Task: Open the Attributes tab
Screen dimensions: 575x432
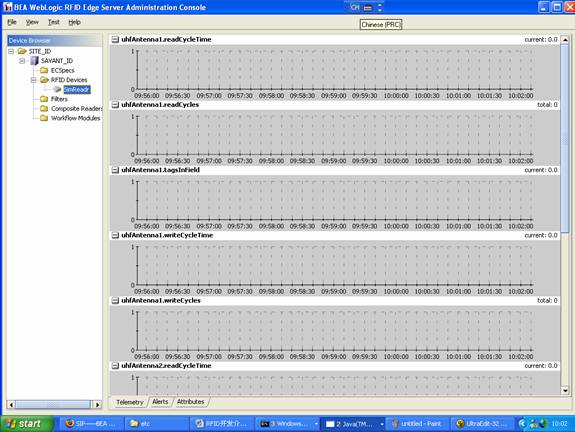Action: pos(190,402)
